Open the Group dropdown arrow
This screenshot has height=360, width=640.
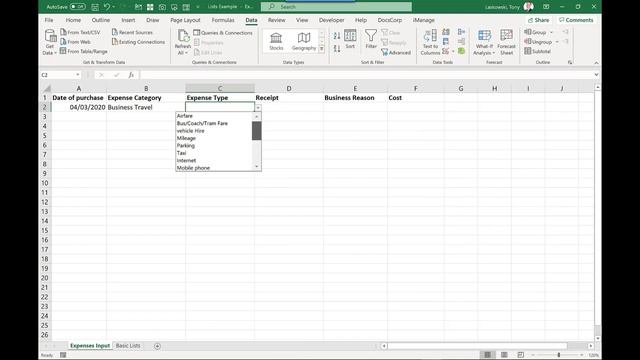tap(551, 32)
